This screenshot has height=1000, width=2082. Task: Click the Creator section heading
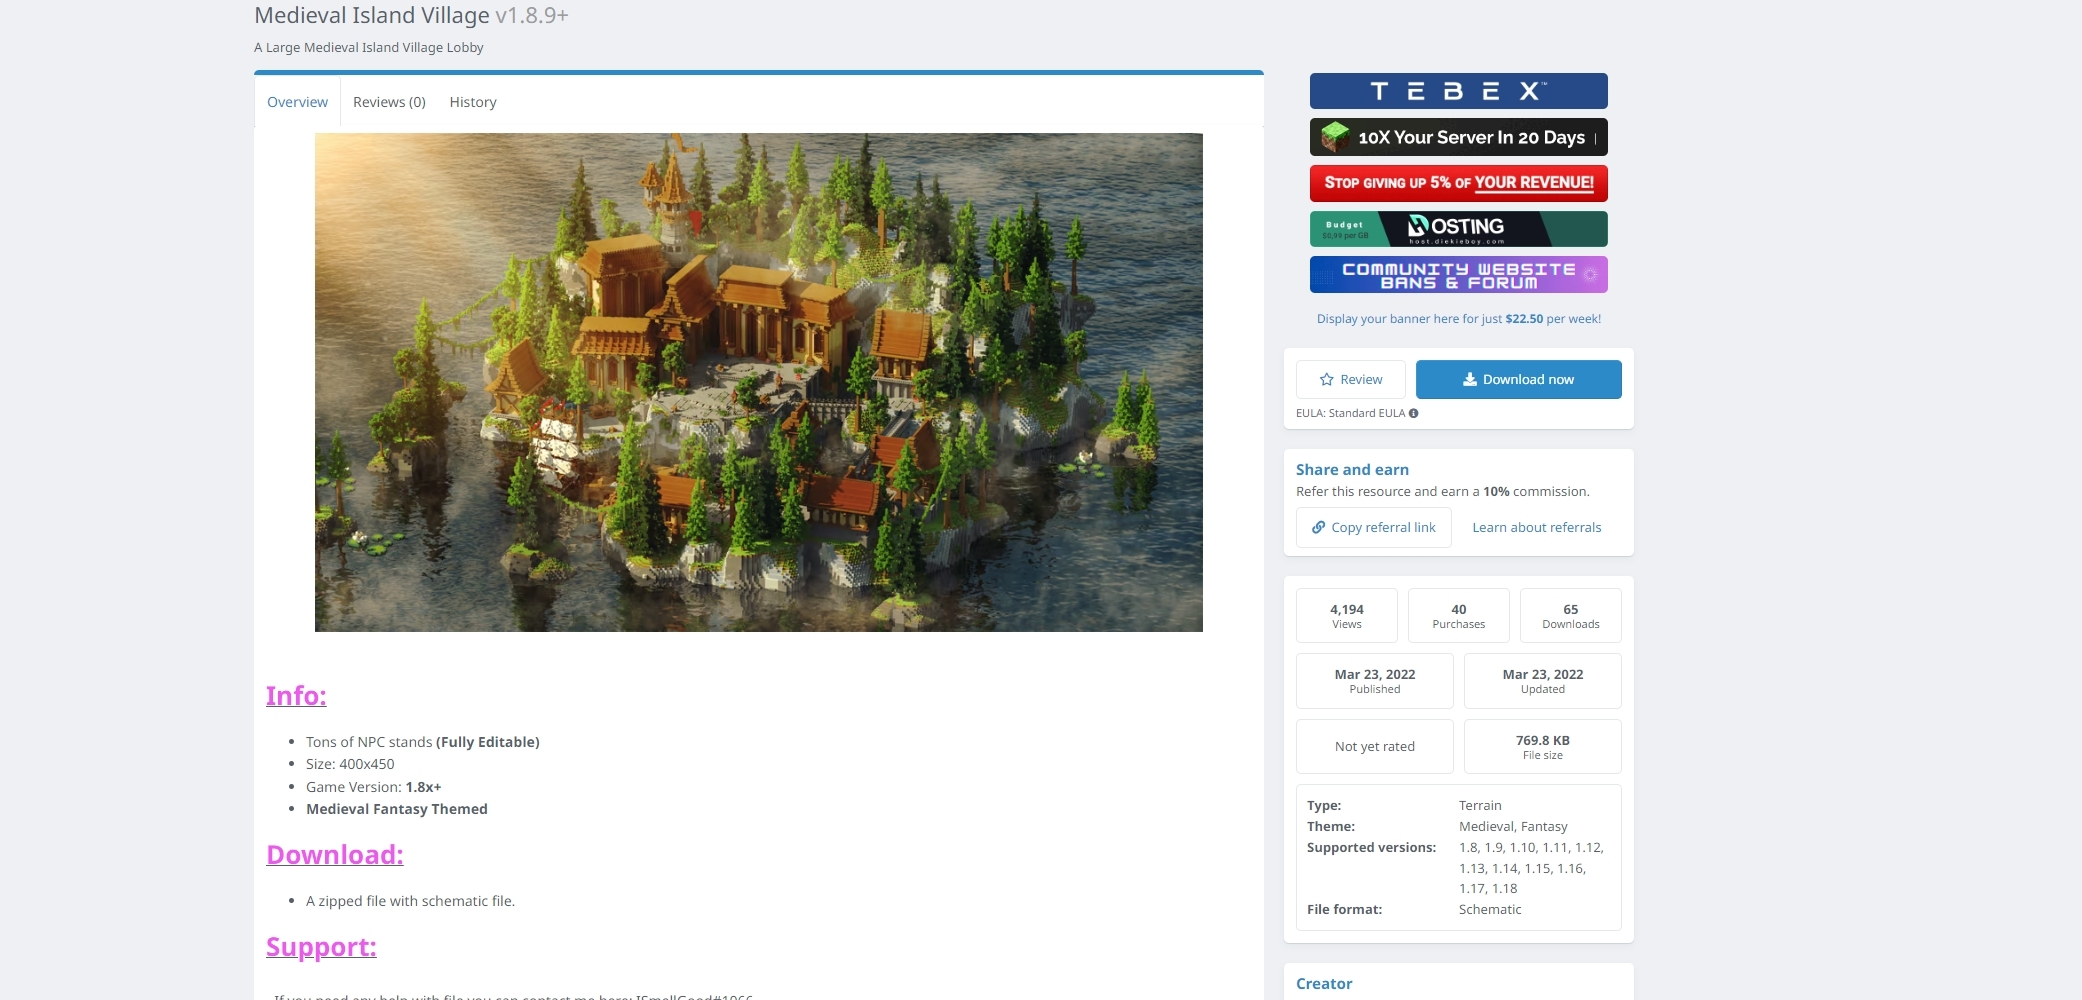1324,984
